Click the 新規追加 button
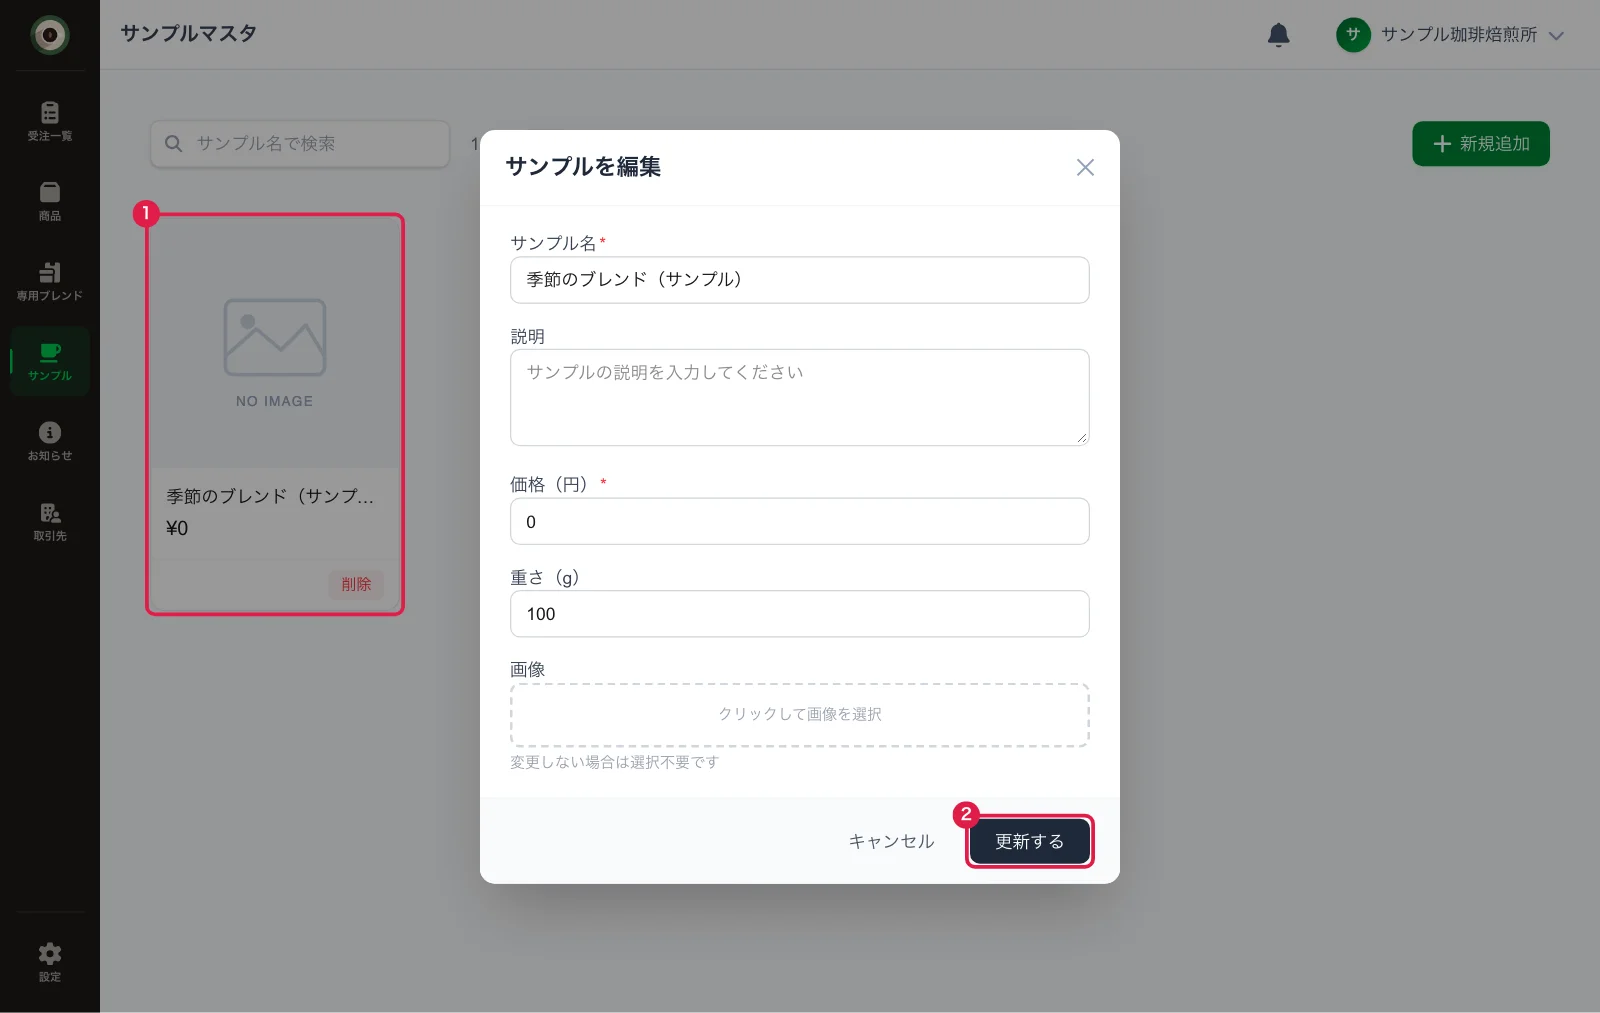 (x=1481, y=144)
